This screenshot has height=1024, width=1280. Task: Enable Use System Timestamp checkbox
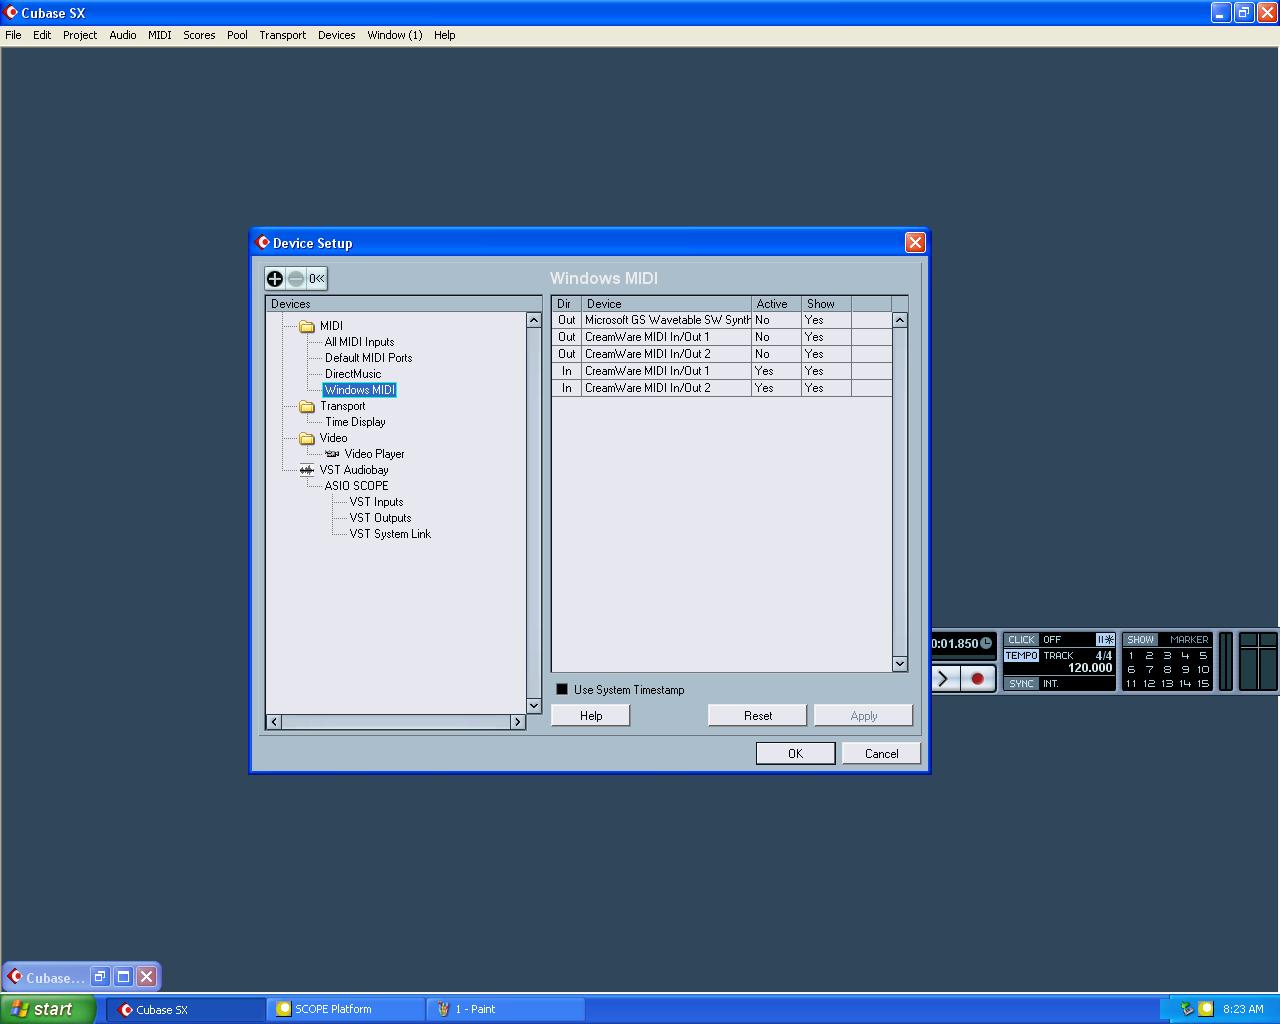[562, 689]
